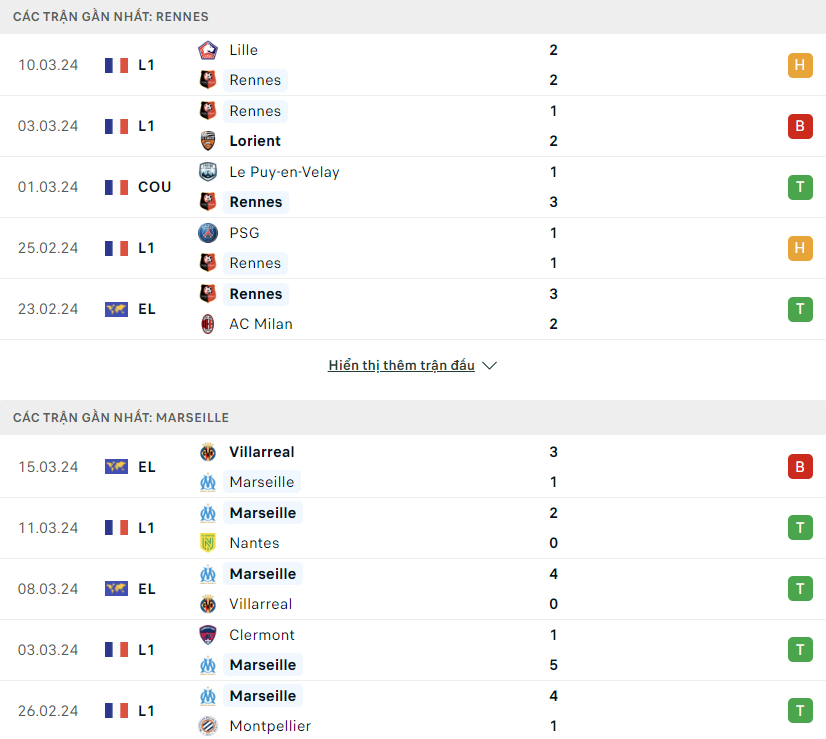Screen dimensions: 826x739
Task: Open the Villarreal team name on 15.03.24
Action: coord(262,452)
